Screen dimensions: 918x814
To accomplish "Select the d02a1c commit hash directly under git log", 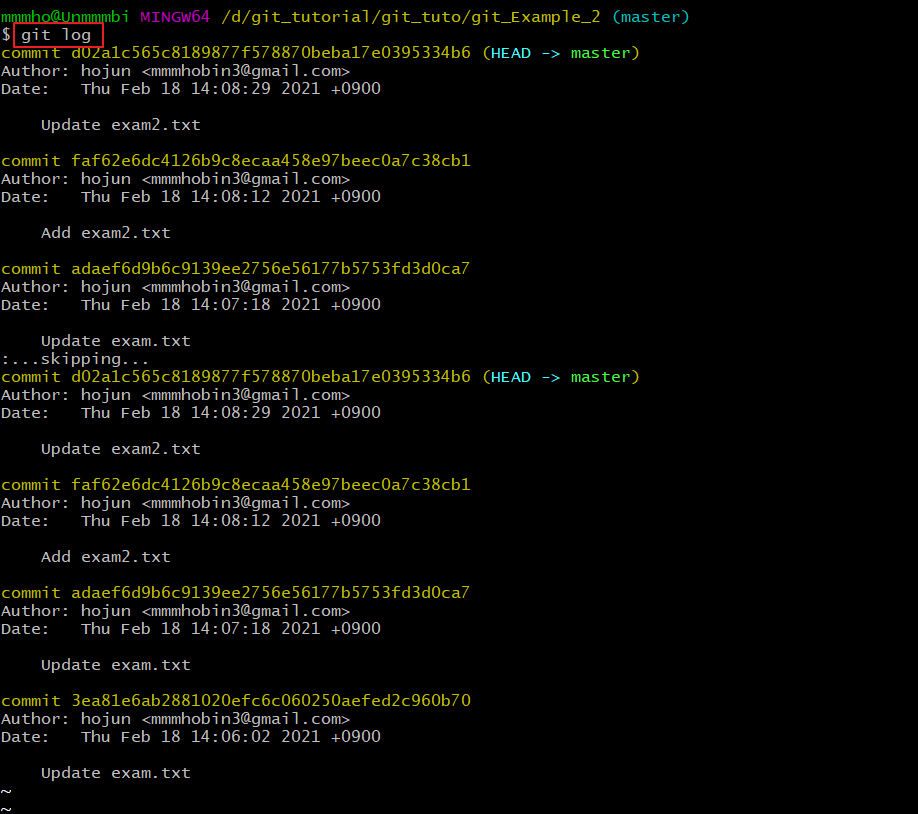I will point(271,53).
